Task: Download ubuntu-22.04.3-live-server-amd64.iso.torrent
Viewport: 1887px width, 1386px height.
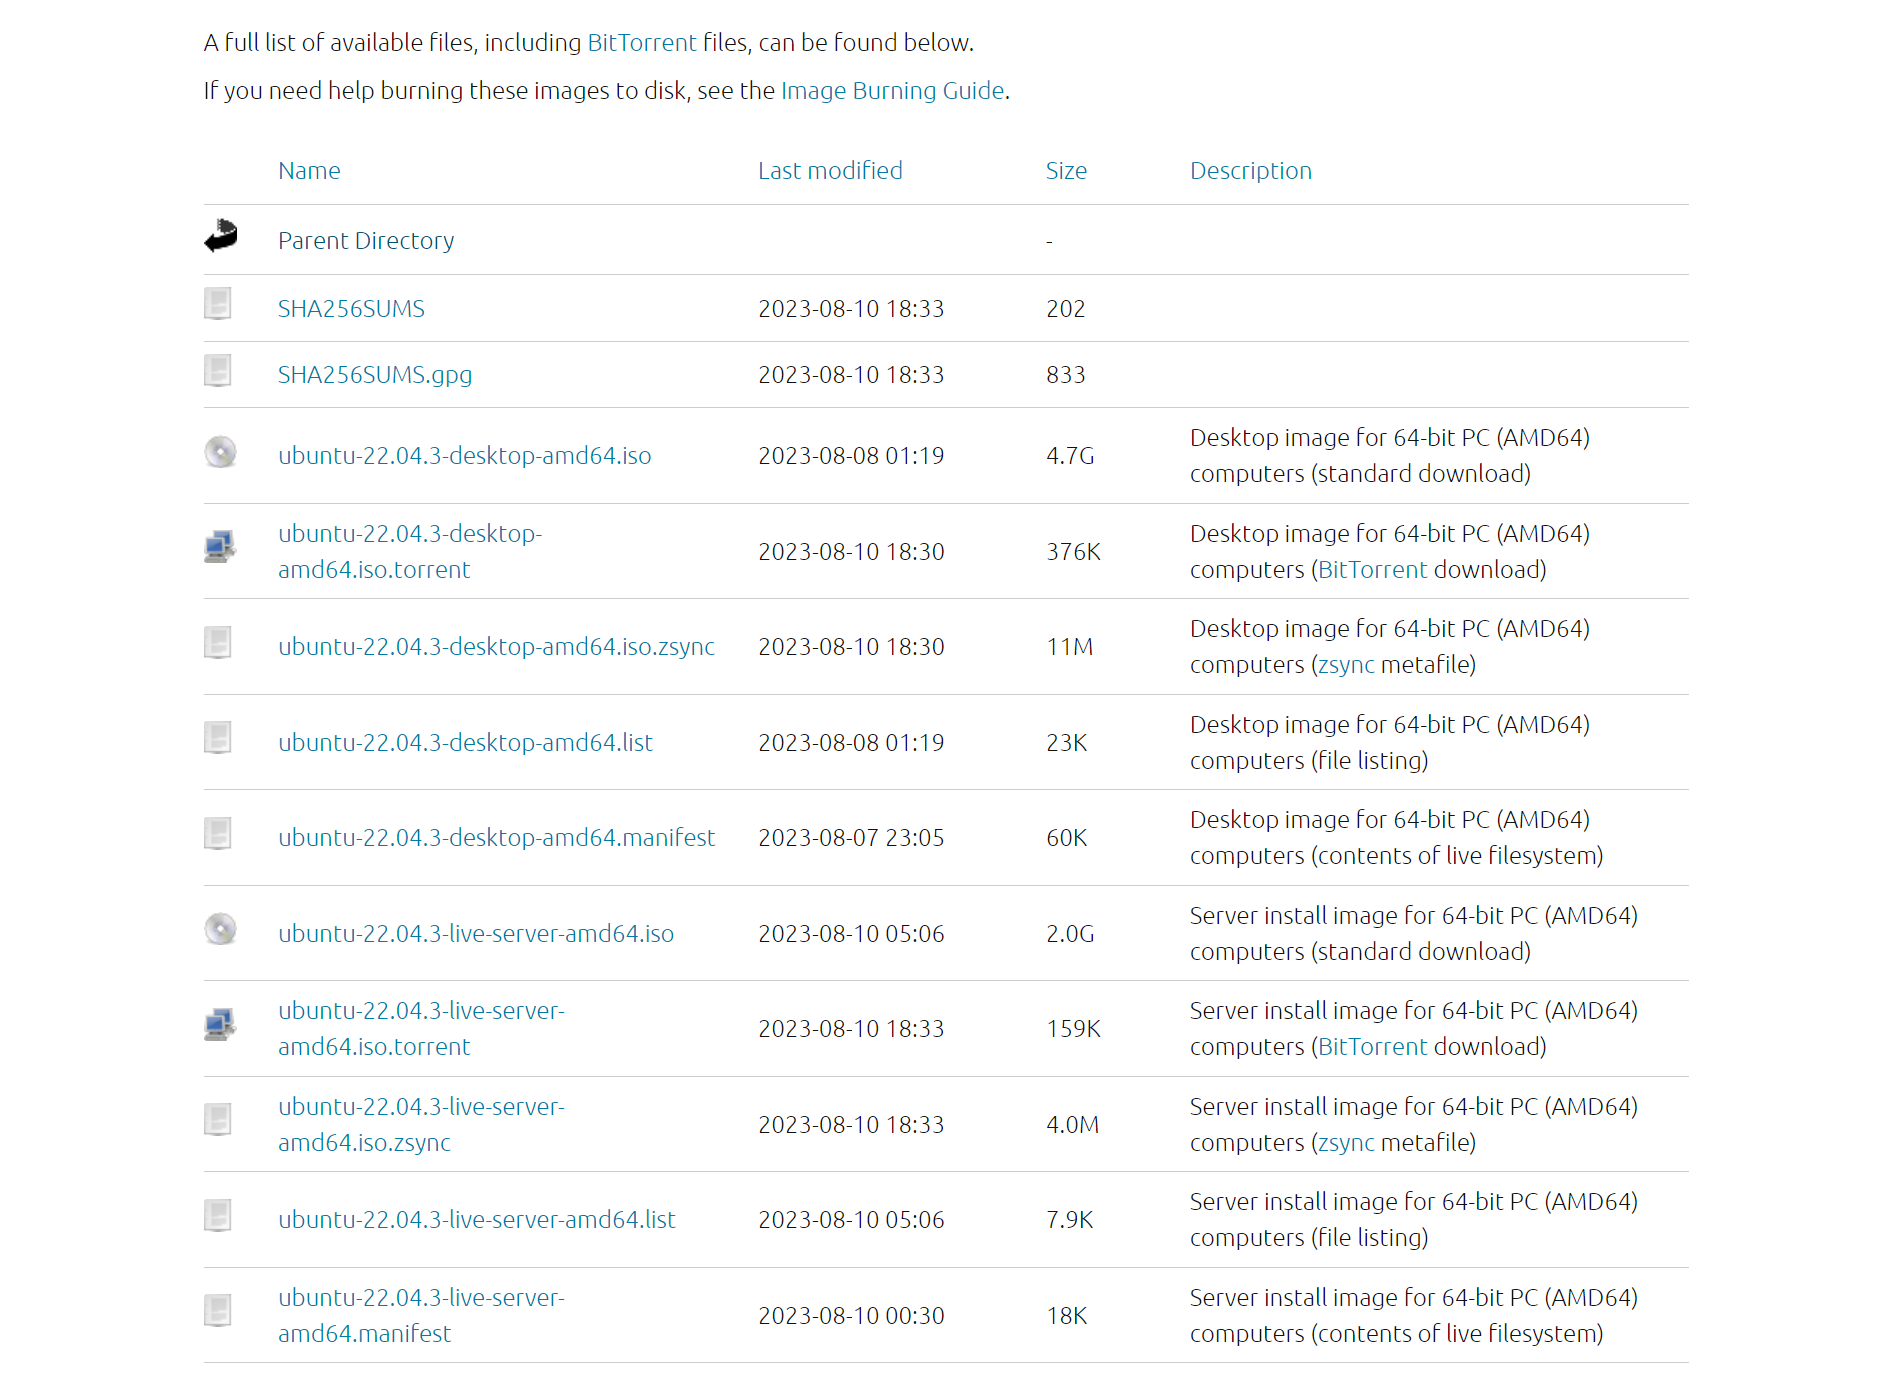Action: [x=421, y=1029]
